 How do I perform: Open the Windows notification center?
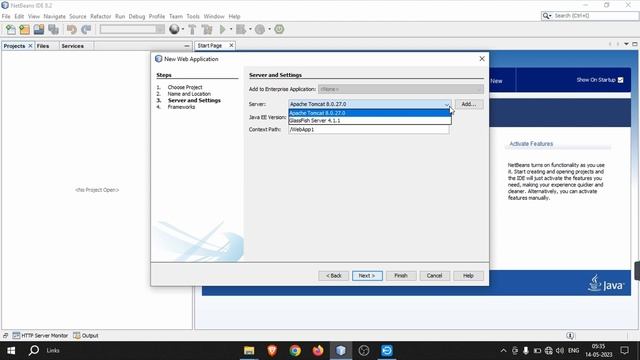(x=624, y=351)
